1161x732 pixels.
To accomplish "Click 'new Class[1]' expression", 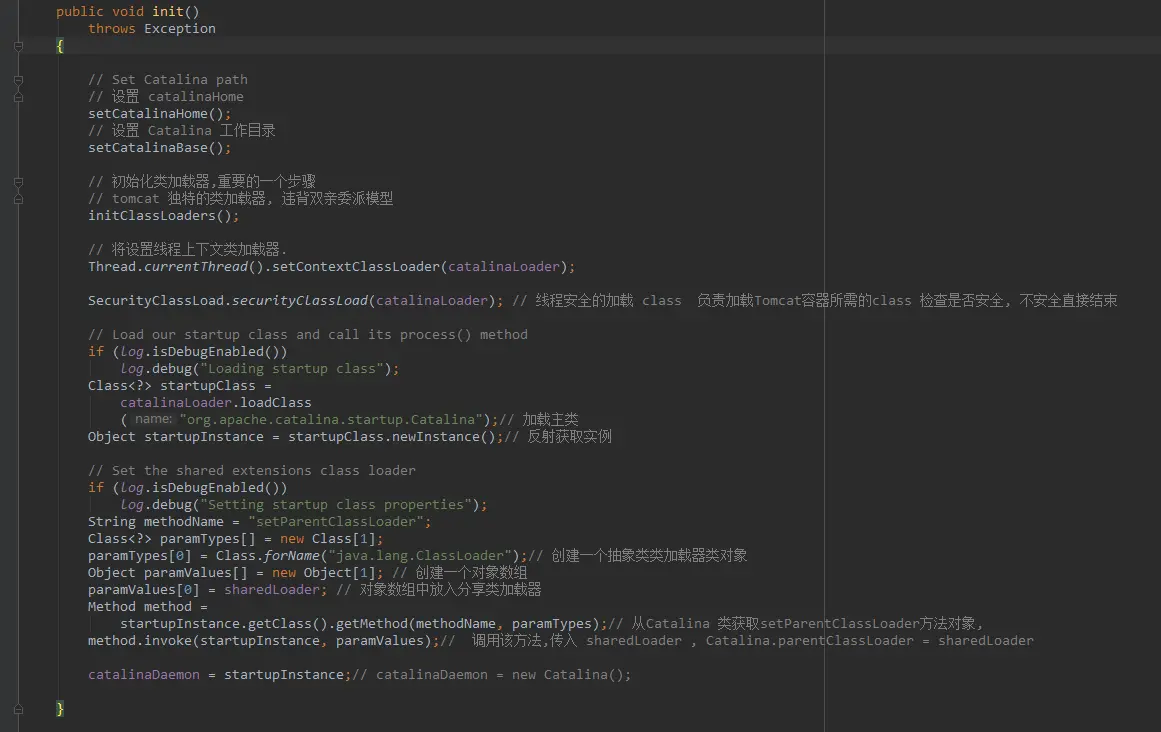I will 328,540.
